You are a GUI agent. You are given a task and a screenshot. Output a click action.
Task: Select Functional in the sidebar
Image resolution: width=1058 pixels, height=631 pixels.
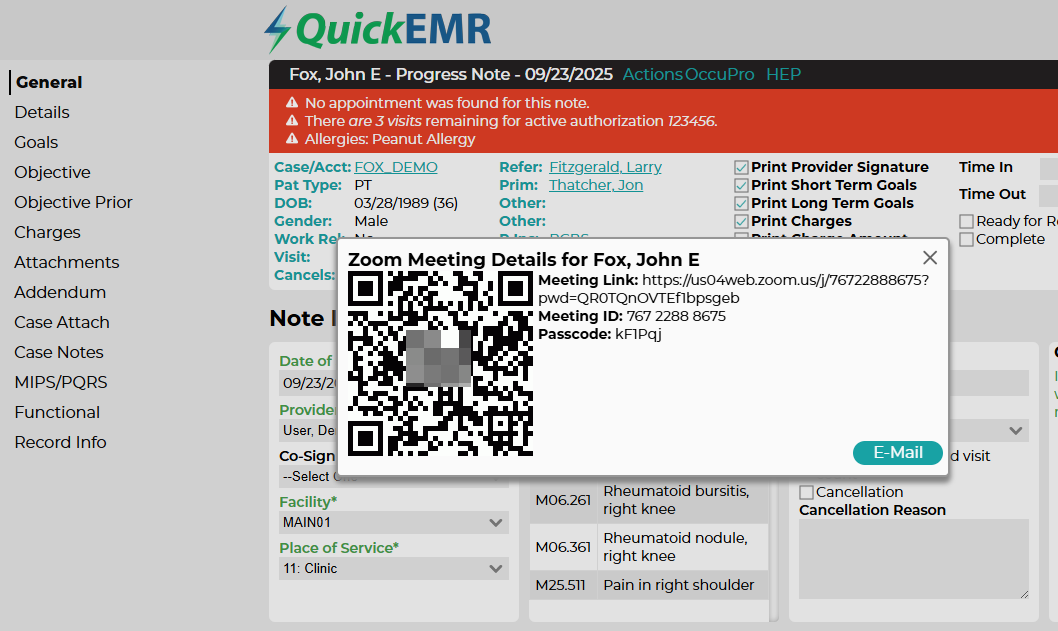click(x=57, y=412)
